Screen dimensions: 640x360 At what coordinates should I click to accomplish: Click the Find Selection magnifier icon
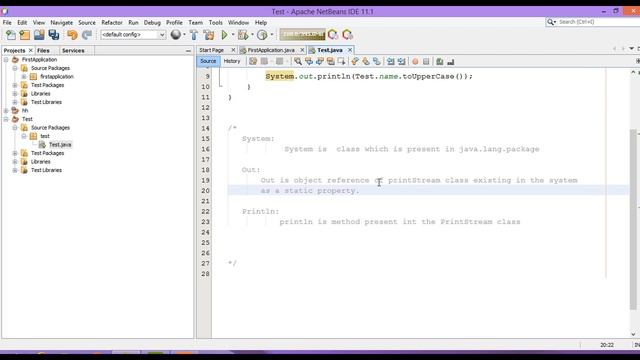pyautogui.click(x=298, y=62)
